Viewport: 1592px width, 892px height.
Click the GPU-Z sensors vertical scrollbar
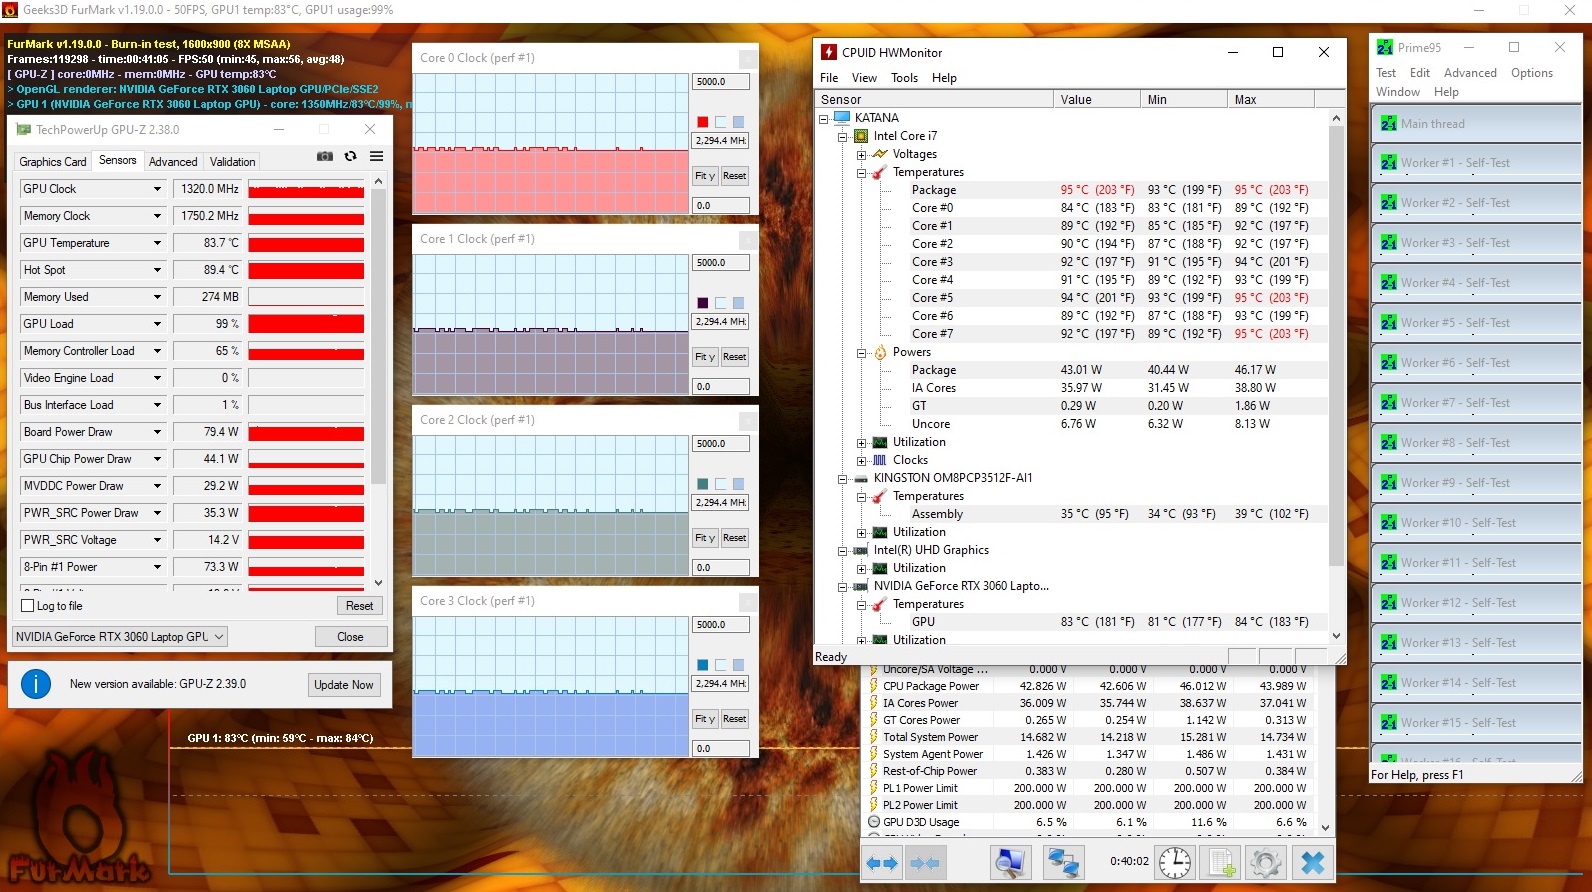click(378, 382)
